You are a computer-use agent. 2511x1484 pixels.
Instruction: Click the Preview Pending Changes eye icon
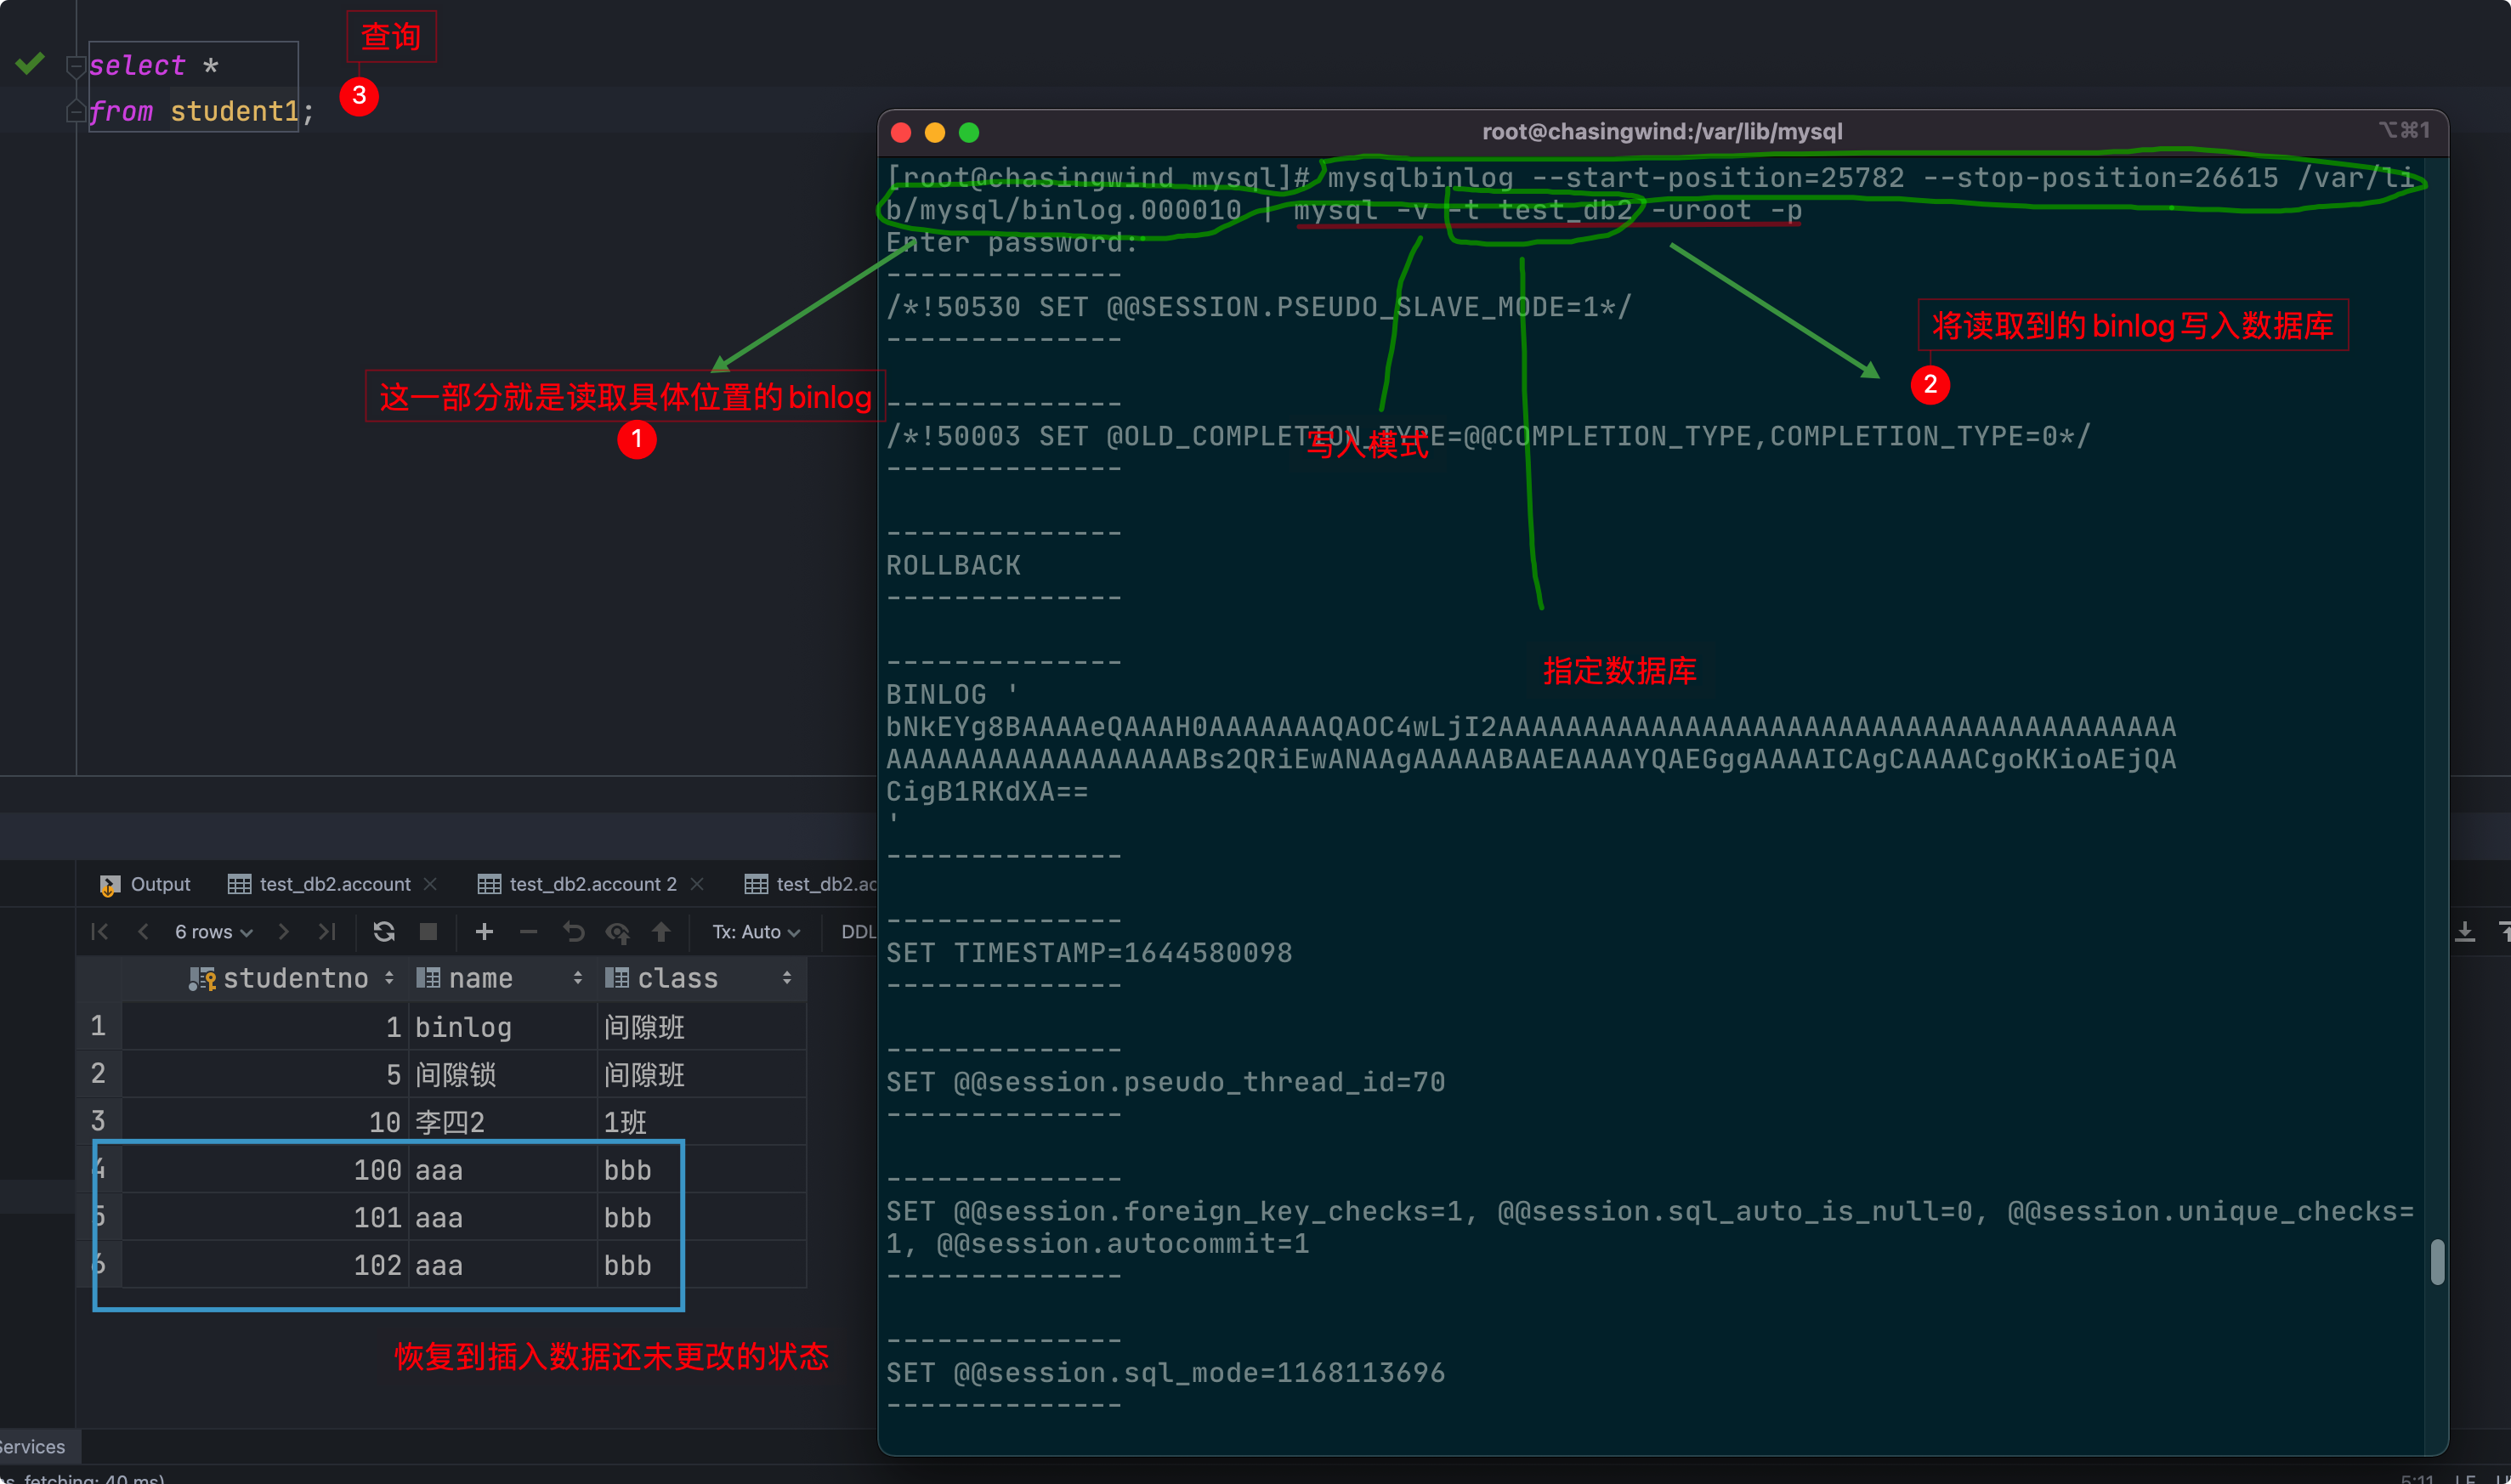617,933
